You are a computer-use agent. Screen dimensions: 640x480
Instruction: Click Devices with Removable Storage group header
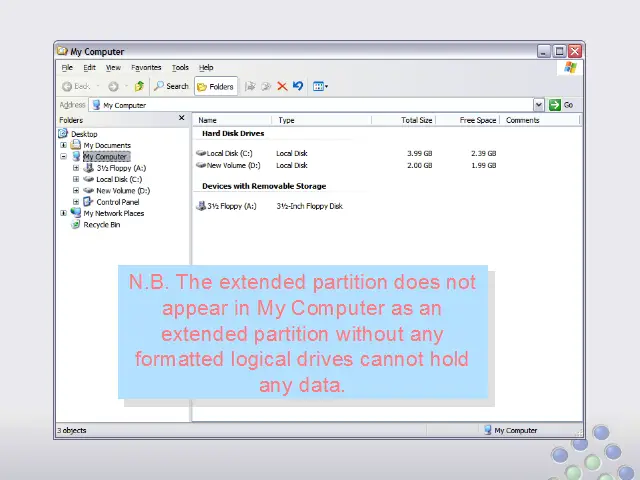[x=264, y=186]
